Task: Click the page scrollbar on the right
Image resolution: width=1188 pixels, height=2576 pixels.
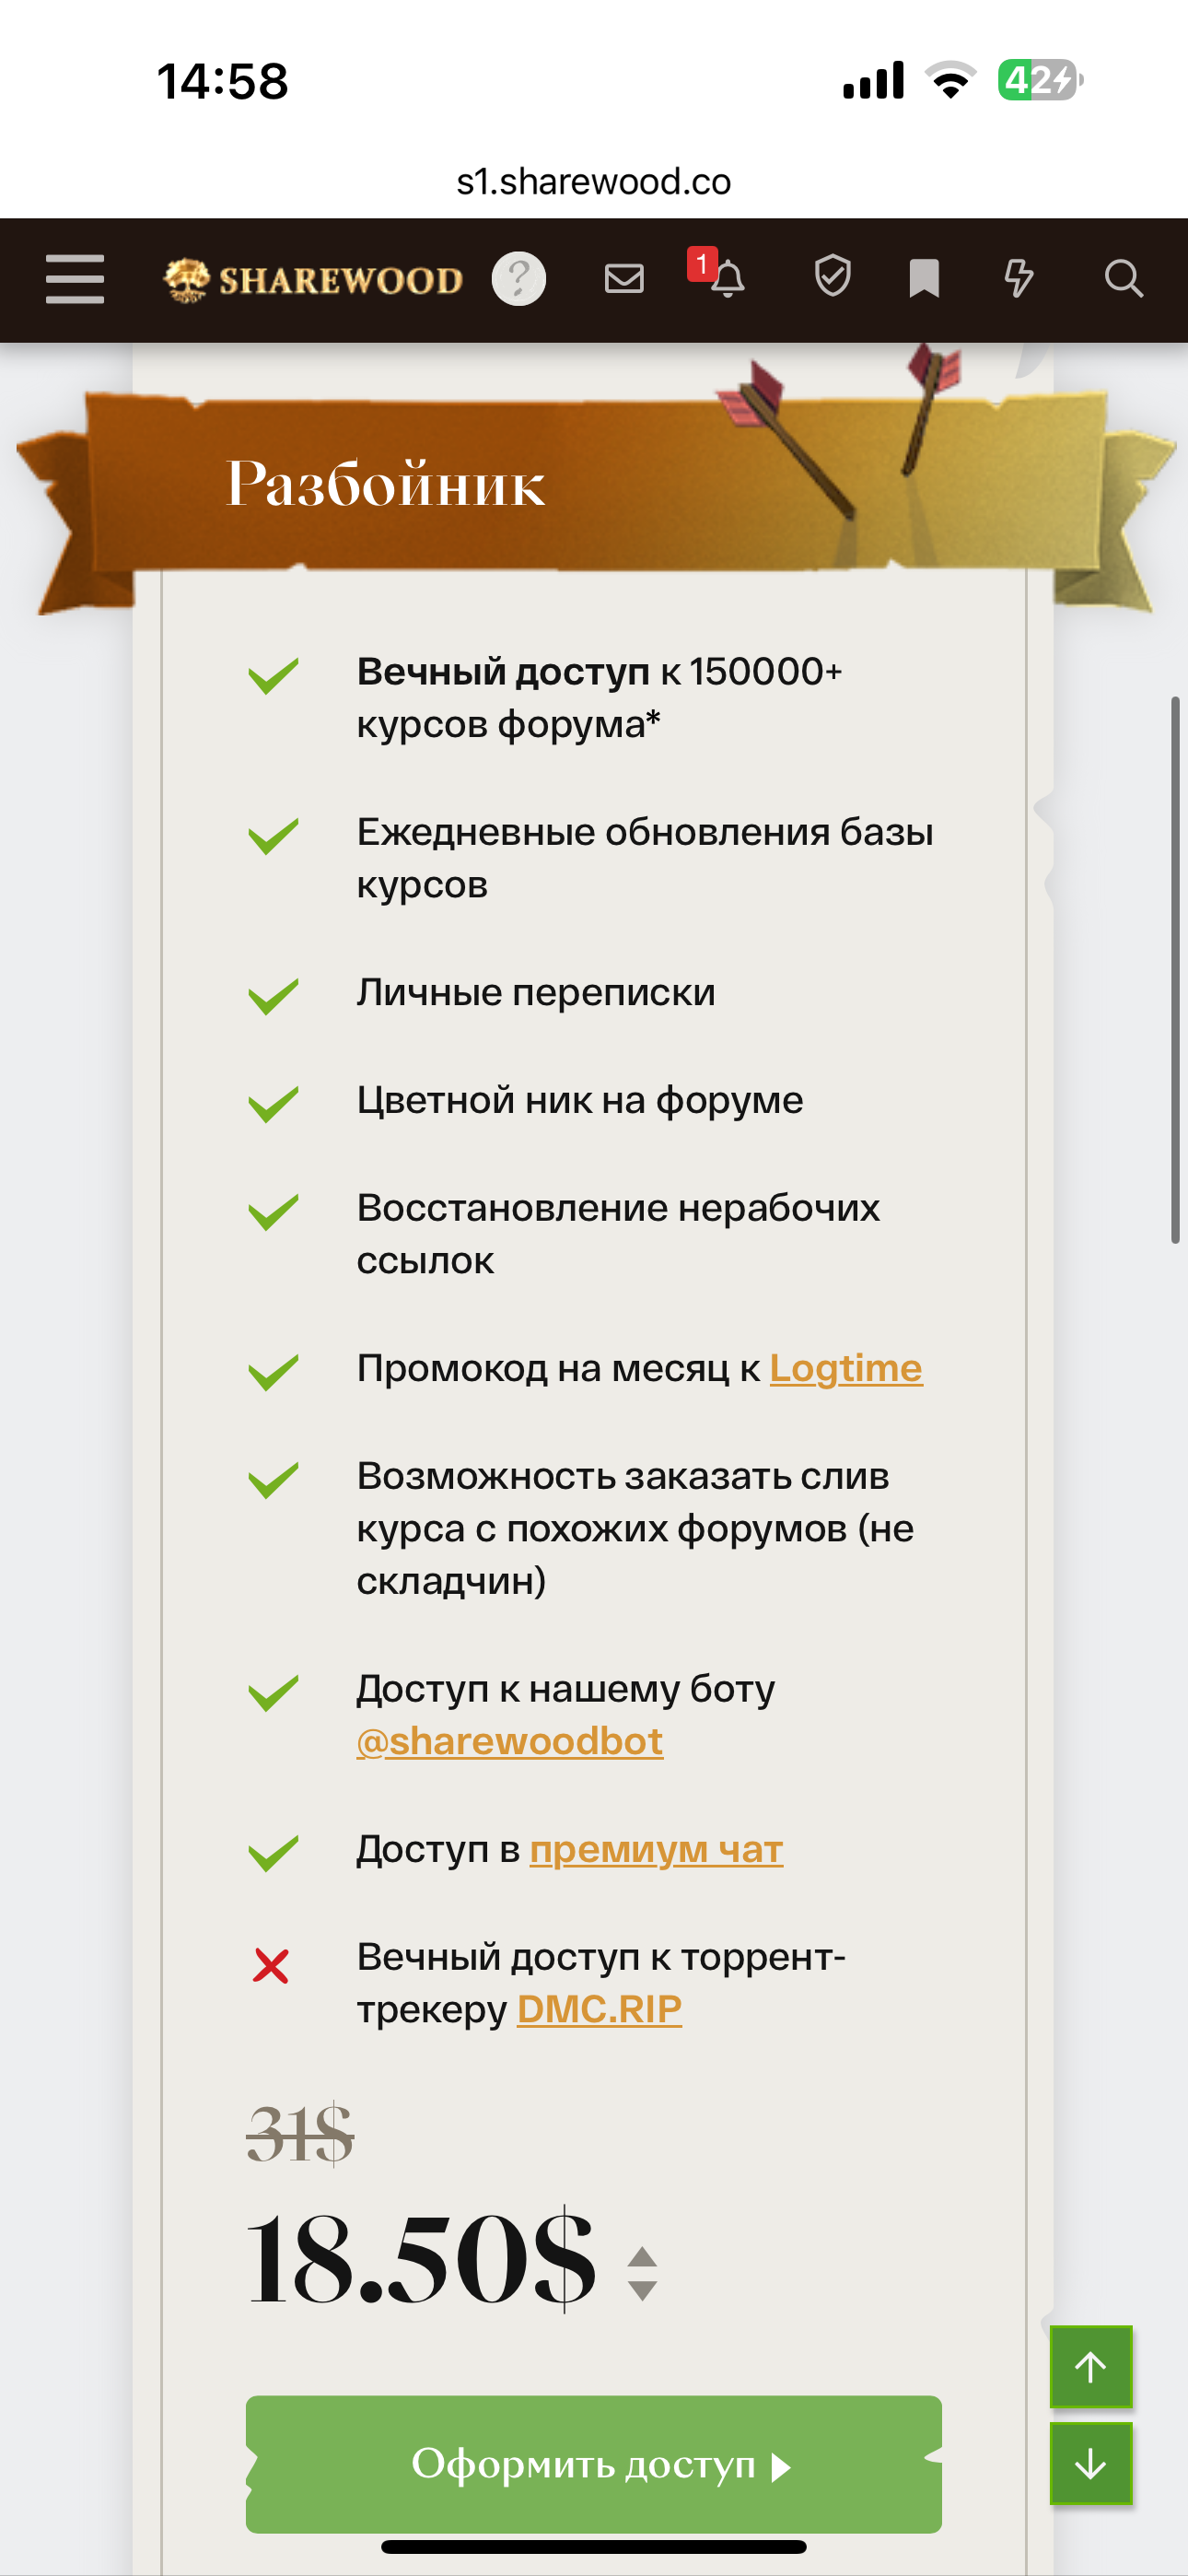Action: point(1175,969)
